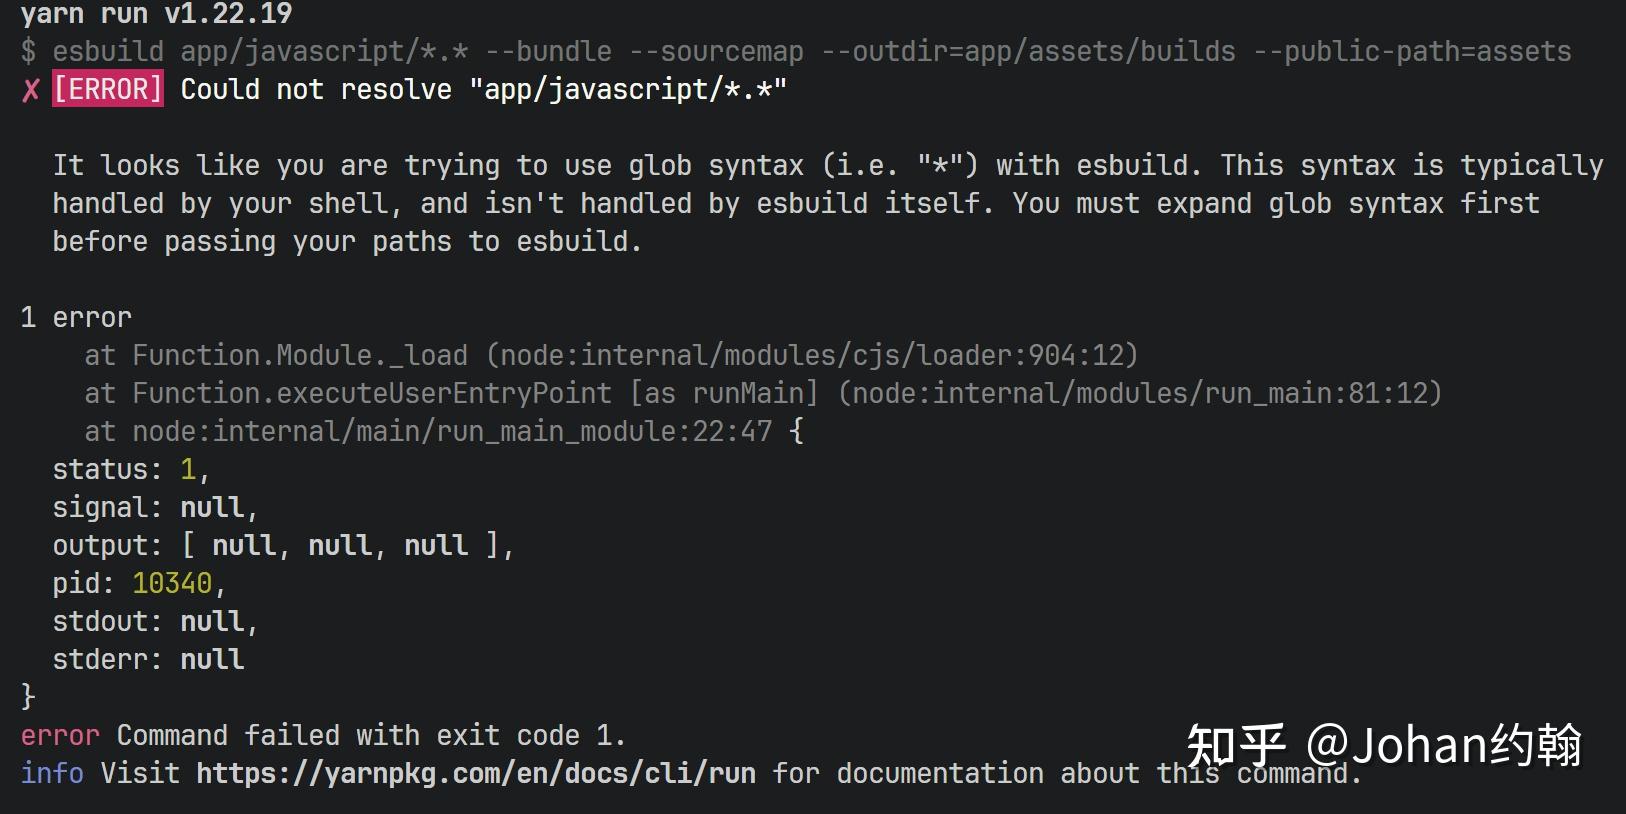Click the red "error" label at the bottom
This screenshot has height=814, width=1626.
[x=60, y=735]
